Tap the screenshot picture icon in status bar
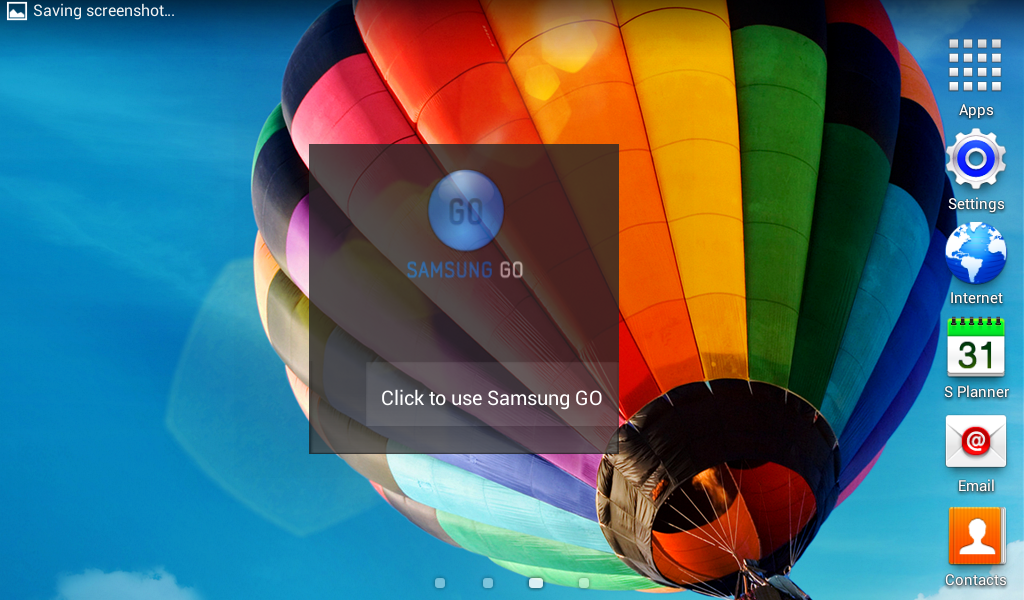This screenshot has width=1024, height=600. point(17,12)
